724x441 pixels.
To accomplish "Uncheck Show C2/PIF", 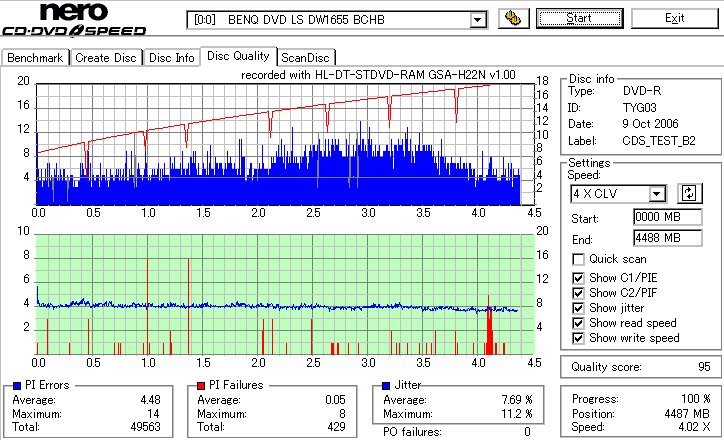I will (x=578, y=293).
